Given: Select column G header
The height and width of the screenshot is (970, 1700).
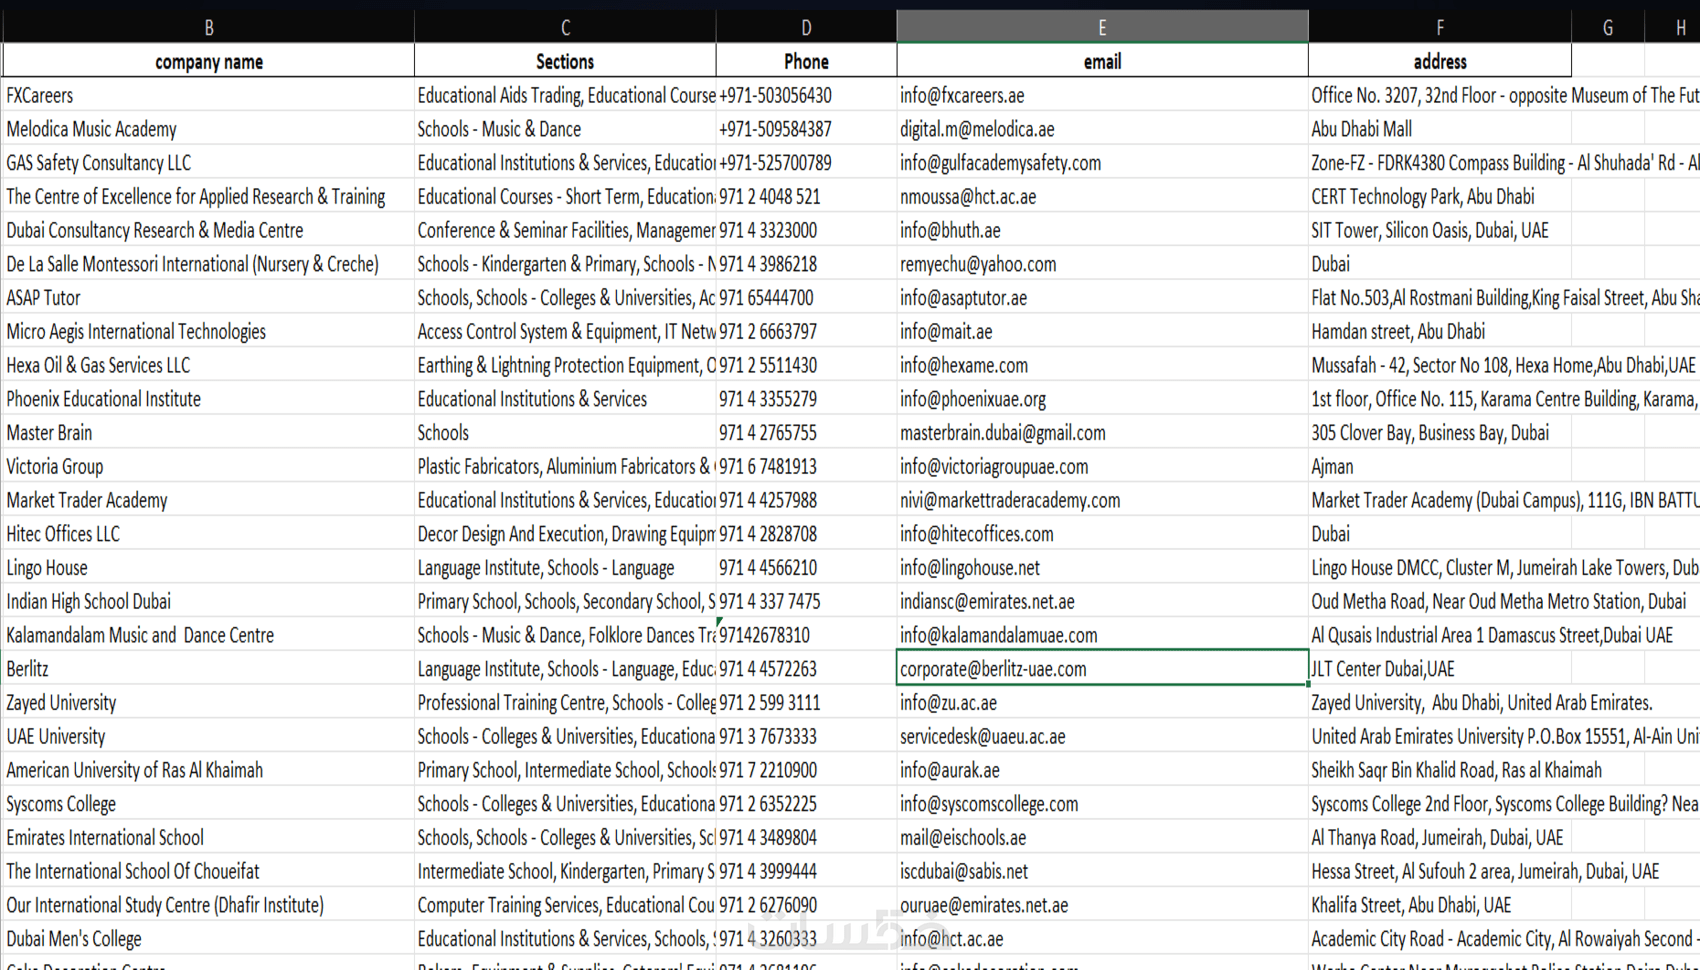Looking at the screenshot, I should tap(1608, 27).
